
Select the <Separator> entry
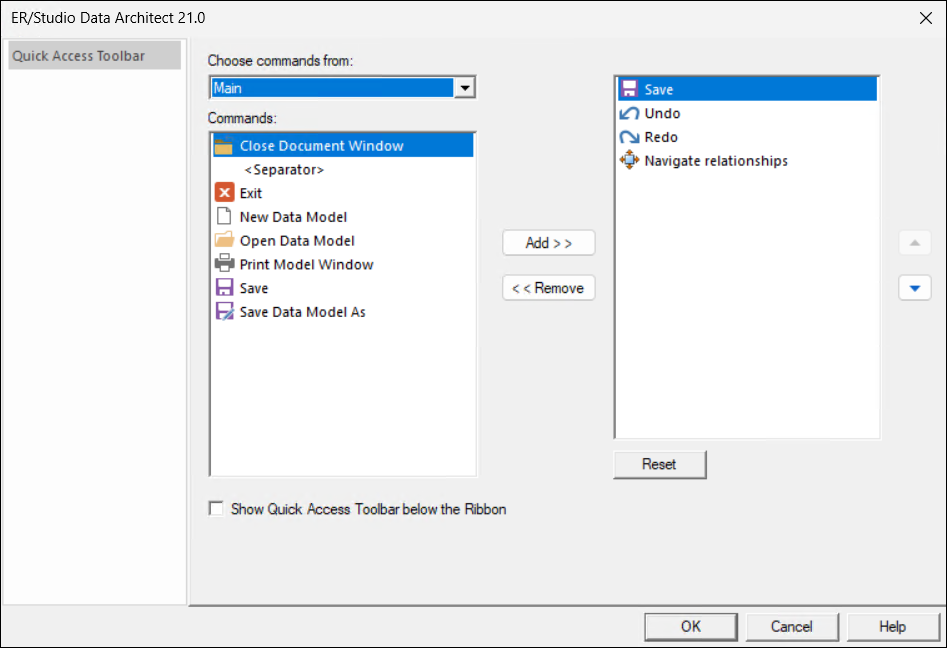pos(284,170)
